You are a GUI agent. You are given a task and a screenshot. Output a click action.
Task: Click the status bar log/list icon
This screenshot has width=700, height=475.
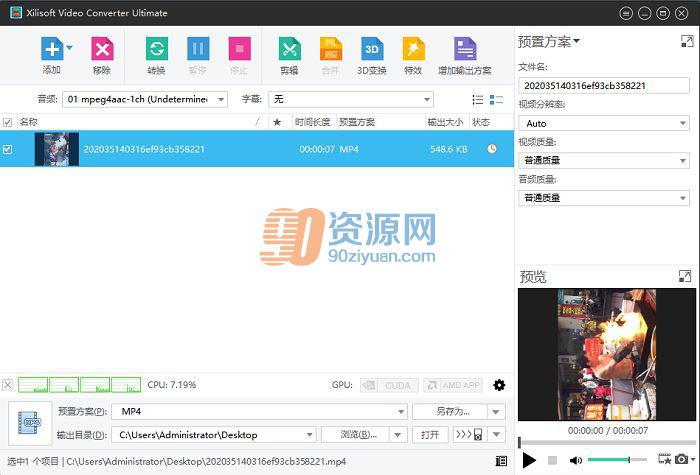501,461
